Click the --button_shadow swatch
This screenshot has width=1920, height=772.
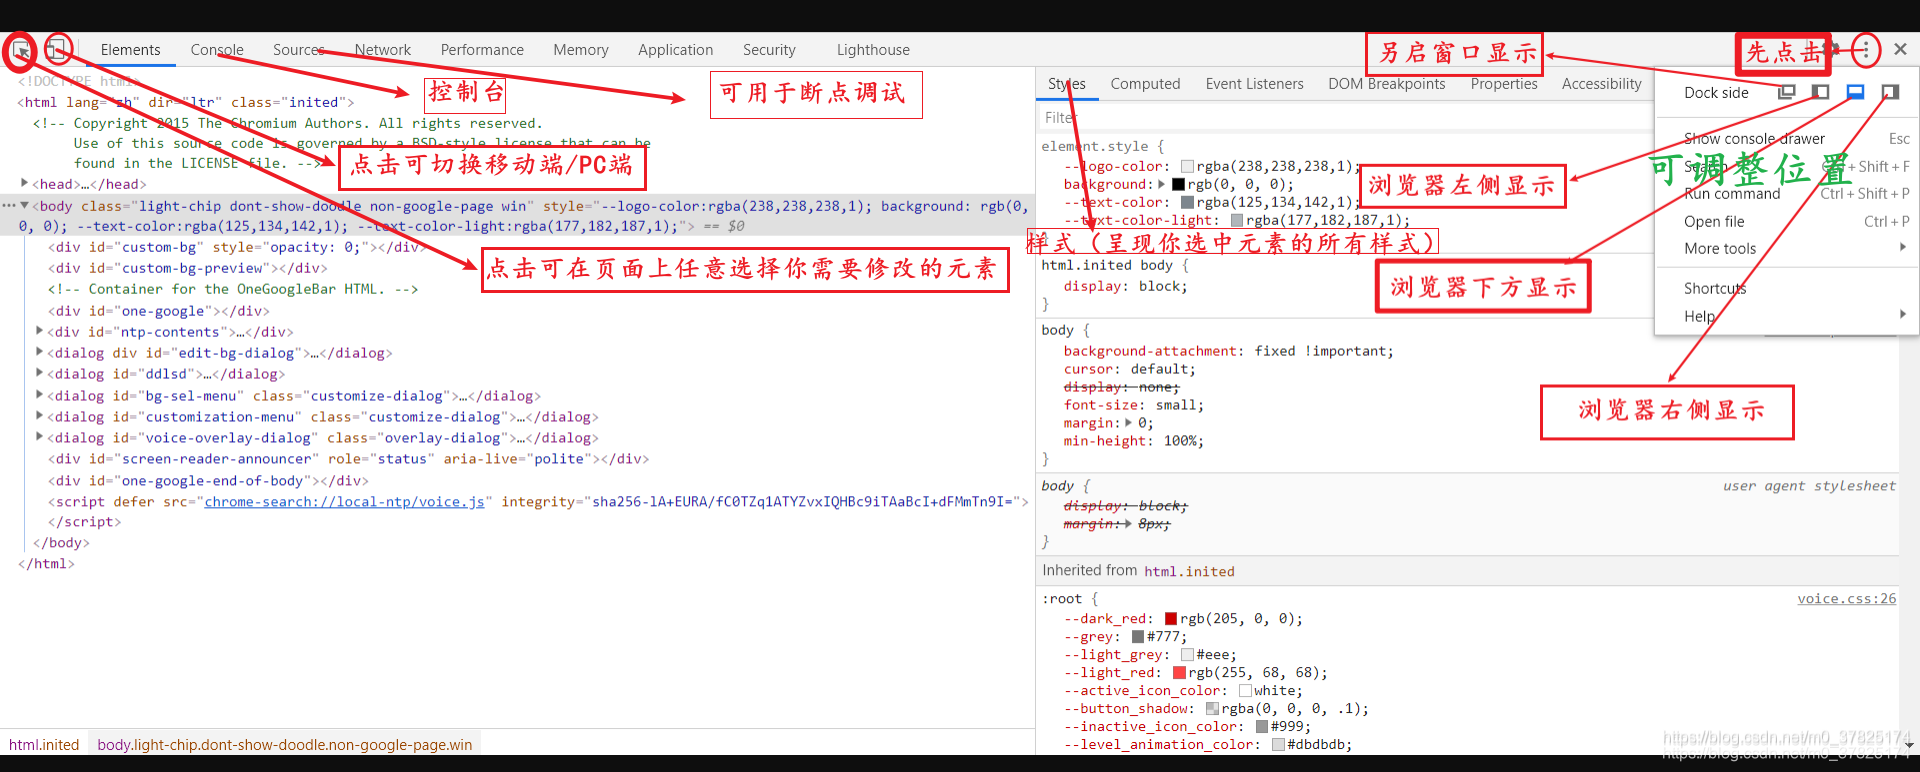(x=1212, y=709)
